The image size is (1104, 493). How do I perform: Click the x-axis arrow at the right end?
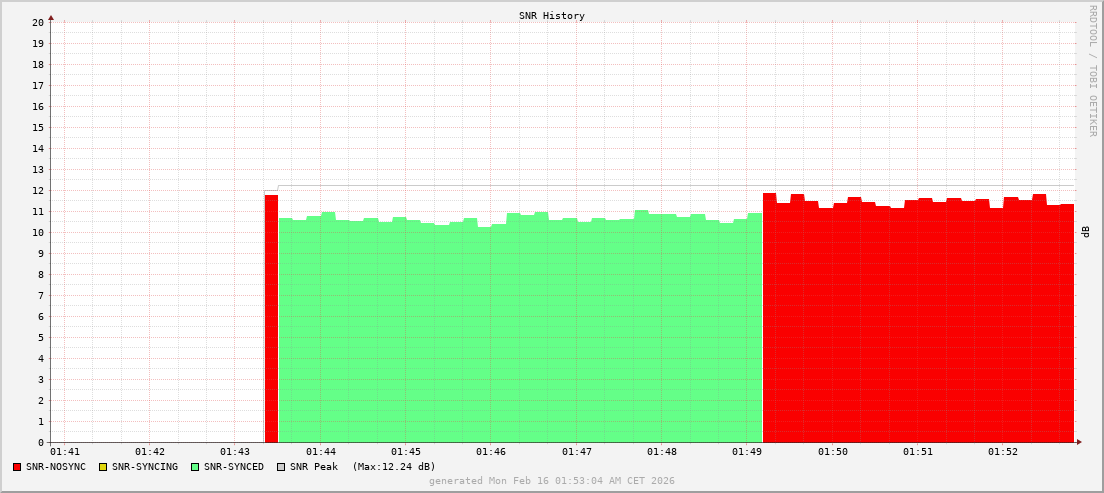[1078, 442]
